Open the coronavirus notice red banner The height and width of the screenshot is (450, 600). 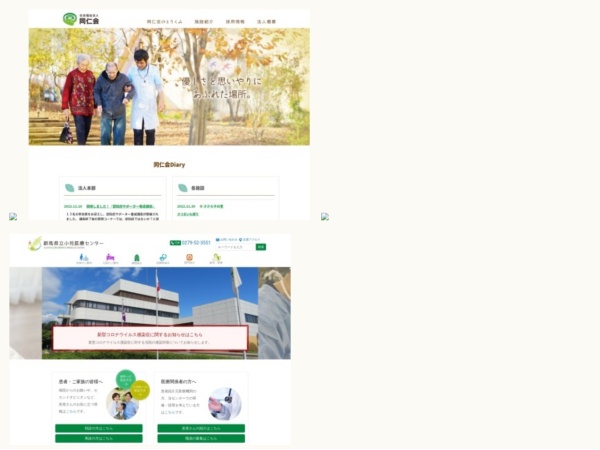click(150, 338)
